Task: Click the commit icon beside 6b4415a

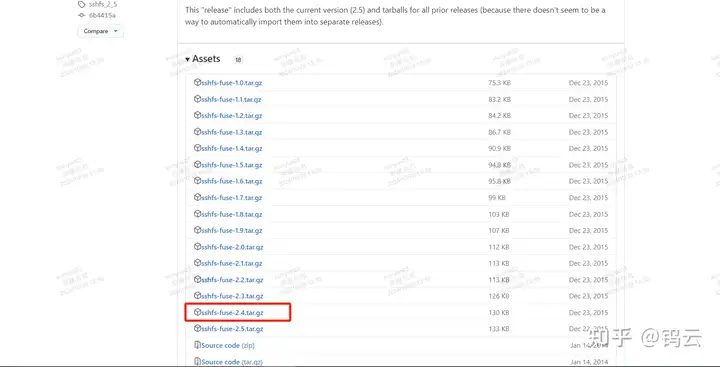Action: point(82,15)
